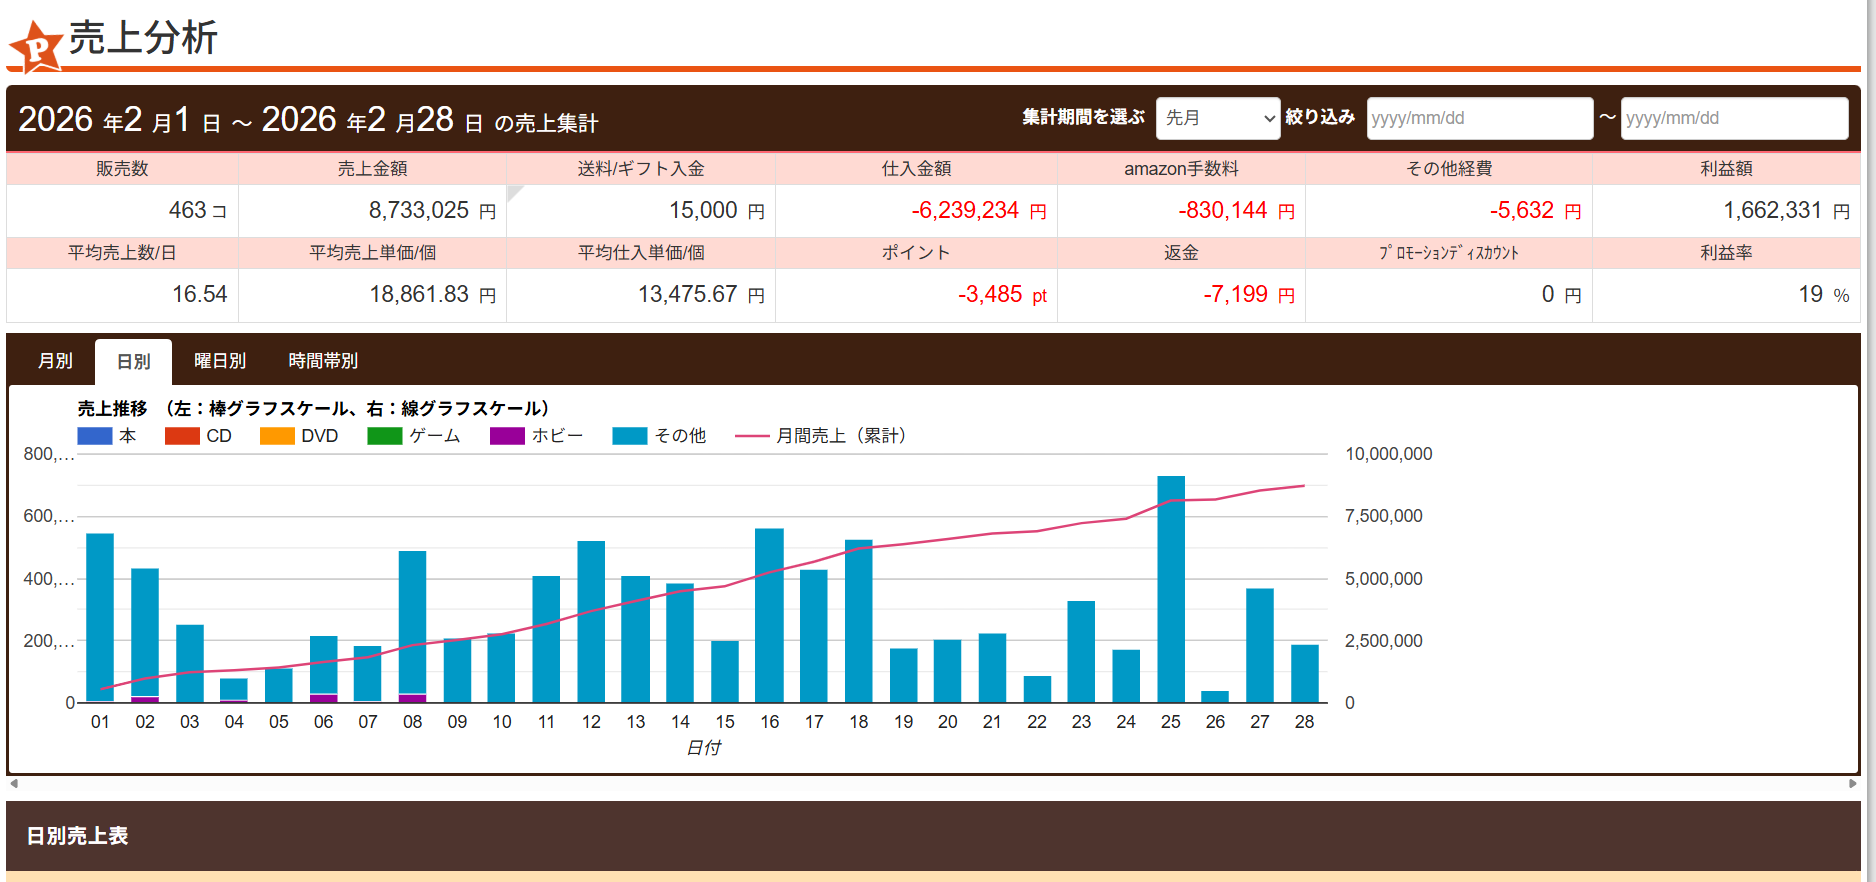Click the chart scrollbar right arrow
Viewport: 1876px width, 882px height.
[x=1852, y=784]
